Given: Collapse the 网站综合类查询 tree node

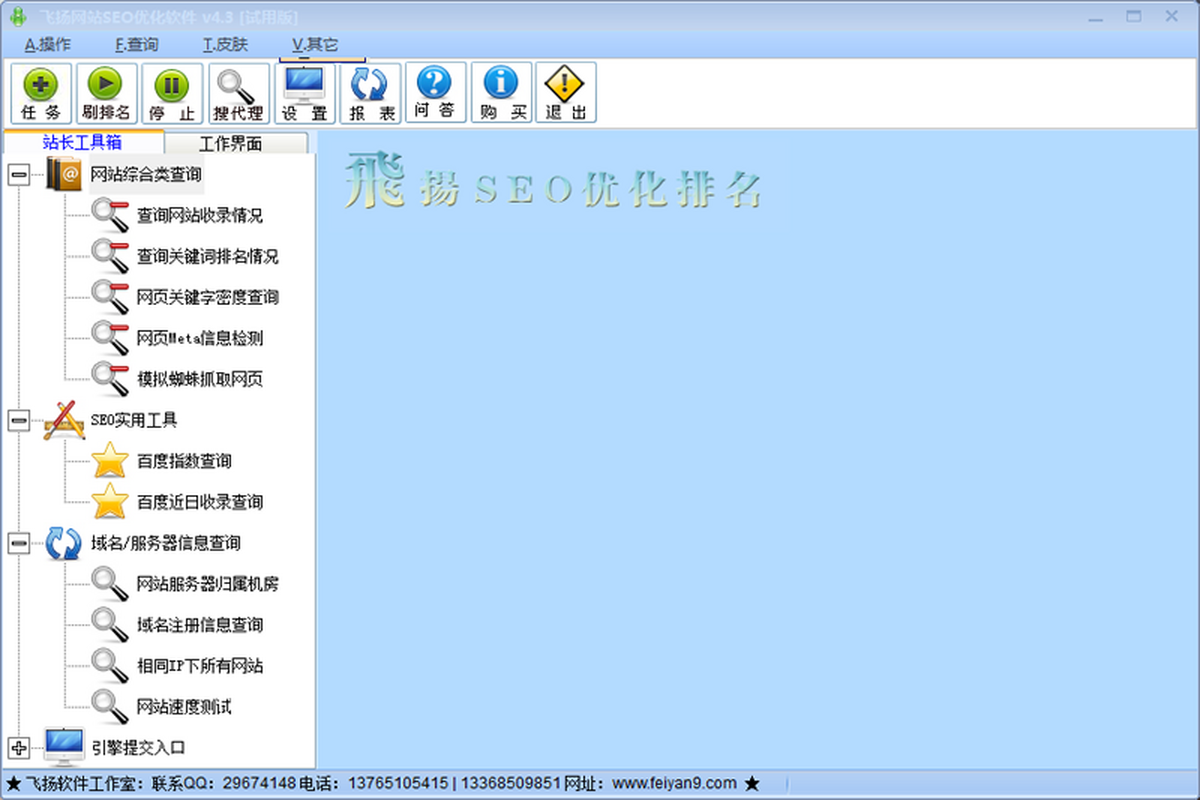Looking at the screenshot, I should tap(18, 175).
